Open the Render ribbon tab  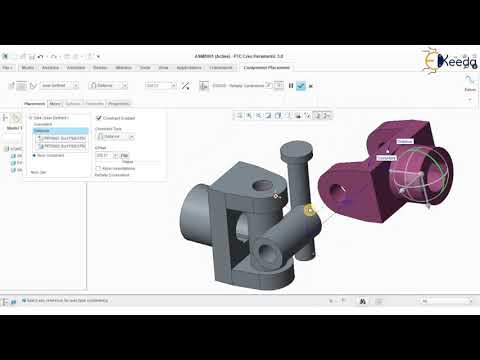pyautogui.click(x=100, y=68)
